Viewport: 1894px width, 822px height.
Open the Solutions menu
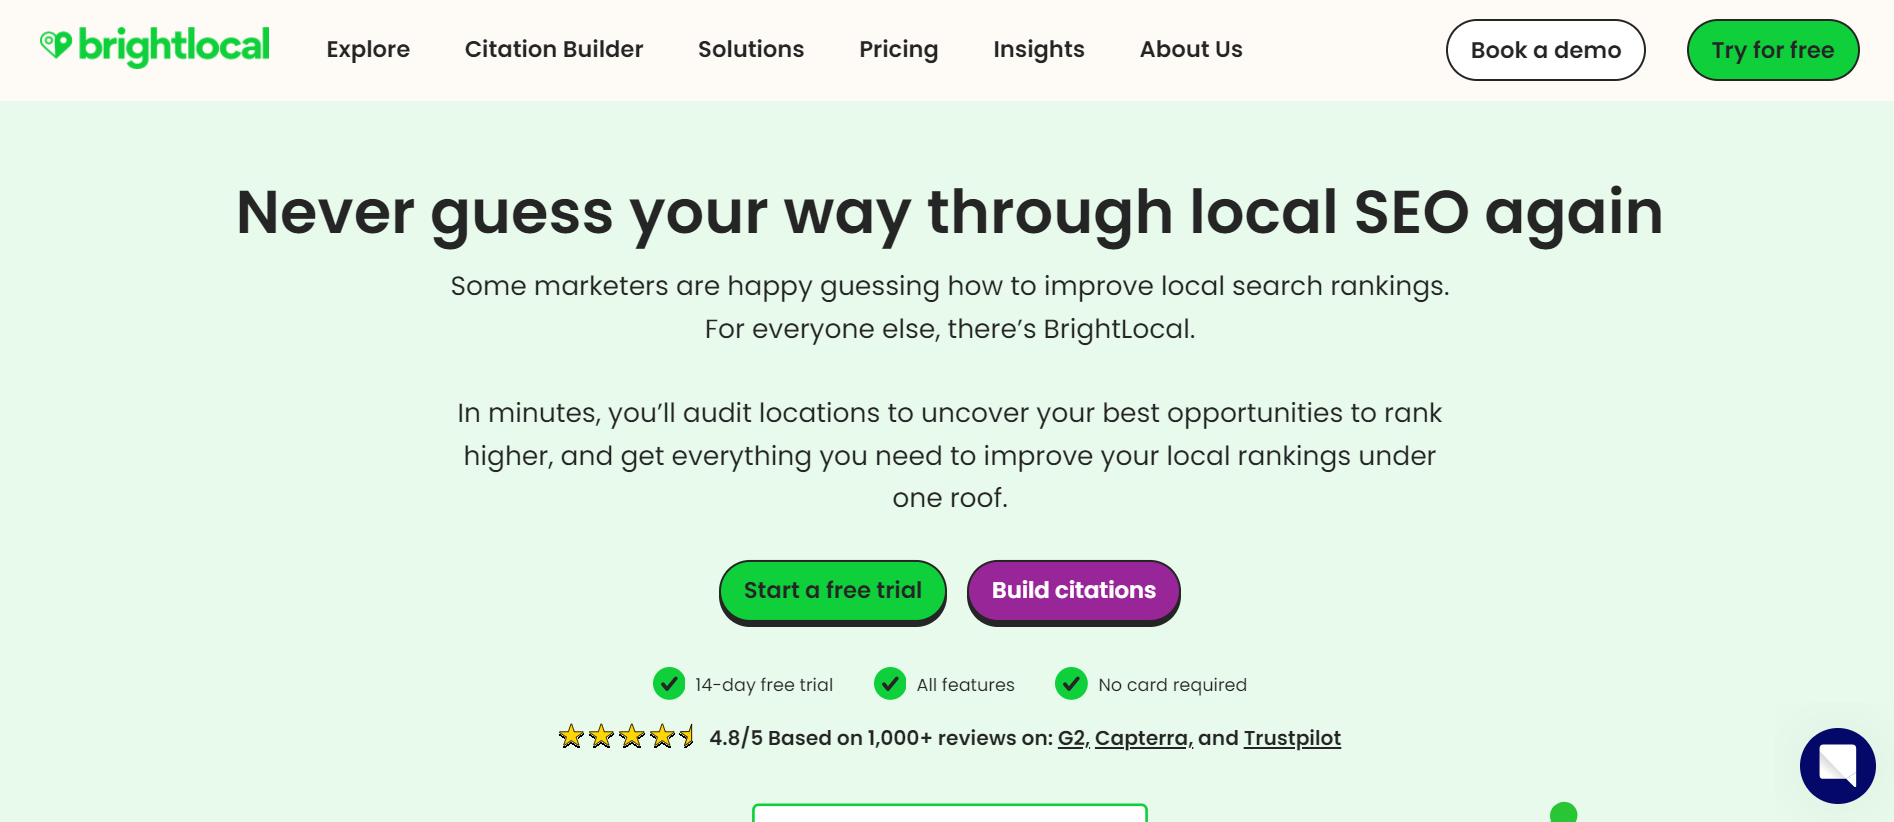[x=751, y=49]
